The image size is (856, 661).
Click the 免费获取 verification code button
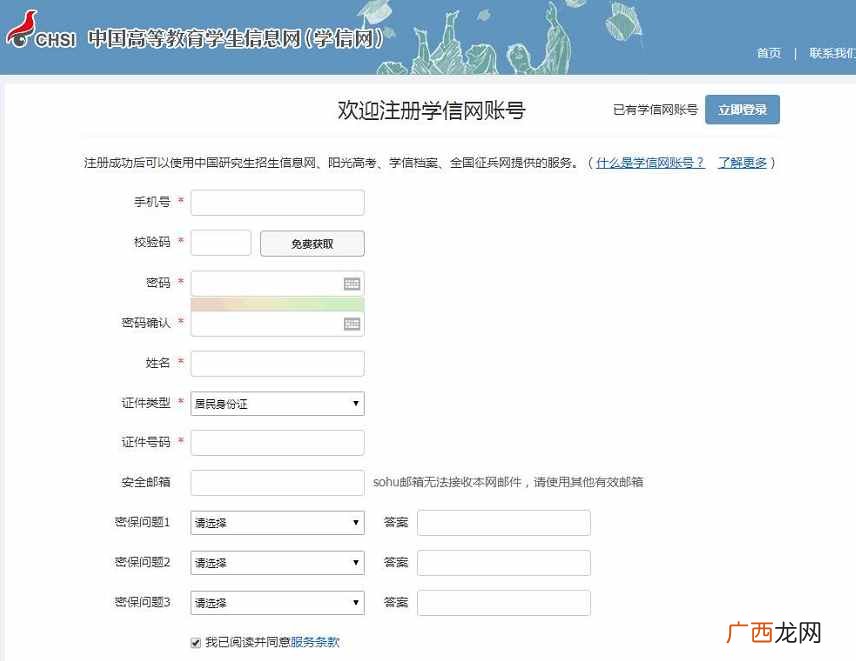click(312, 243)
